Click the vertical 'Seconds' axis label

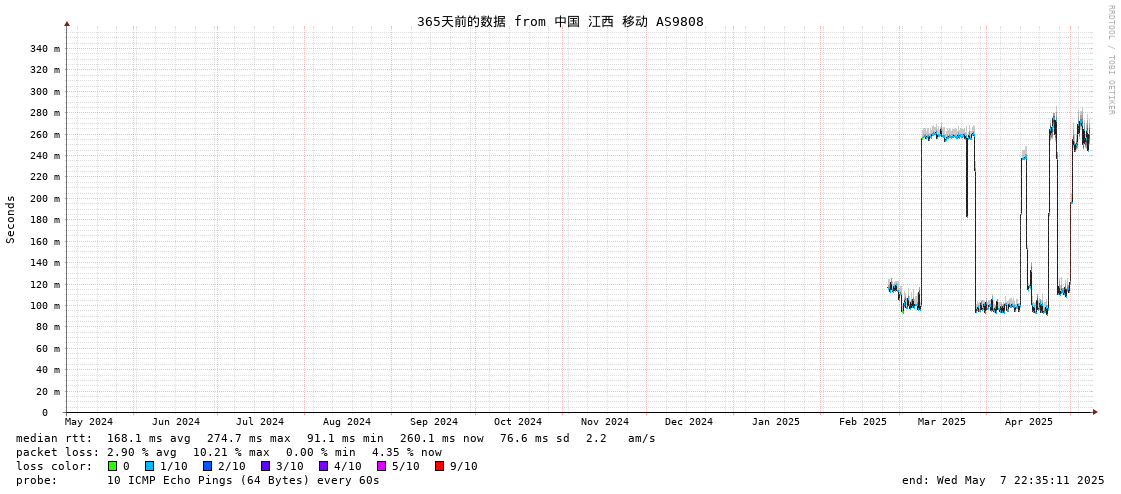11,219
